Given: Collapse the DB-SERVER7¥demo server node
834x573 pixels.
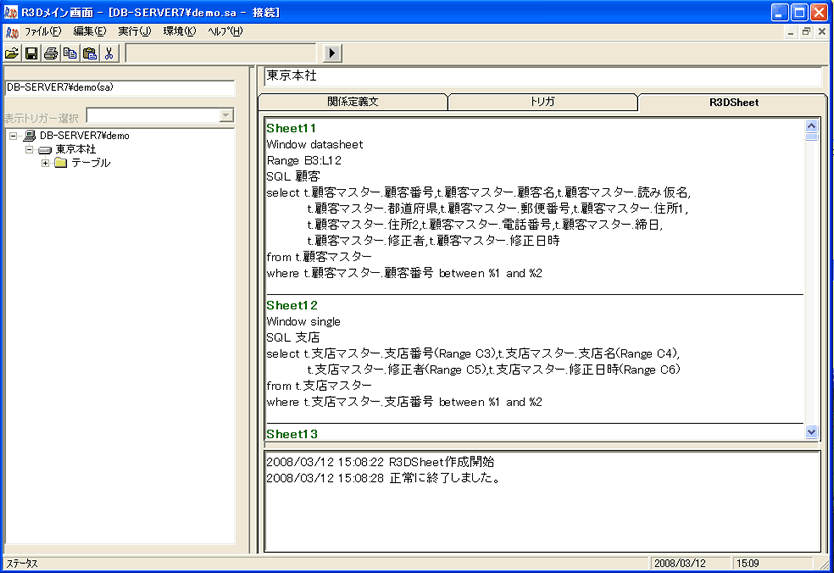Looking at the screenshot, I should click(13, 135).
